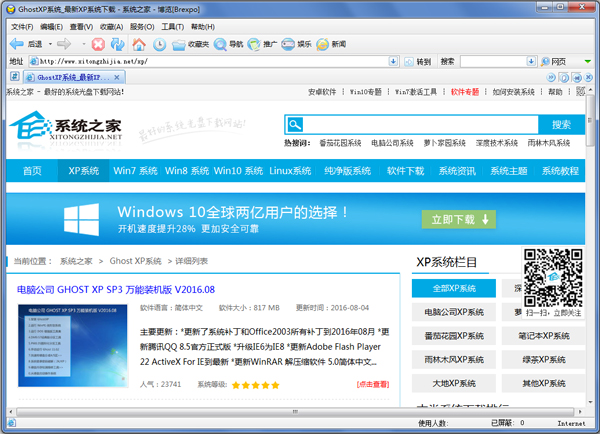
Task: Open the 收藏夹 favorites folder
Action: tap(191, 44)
